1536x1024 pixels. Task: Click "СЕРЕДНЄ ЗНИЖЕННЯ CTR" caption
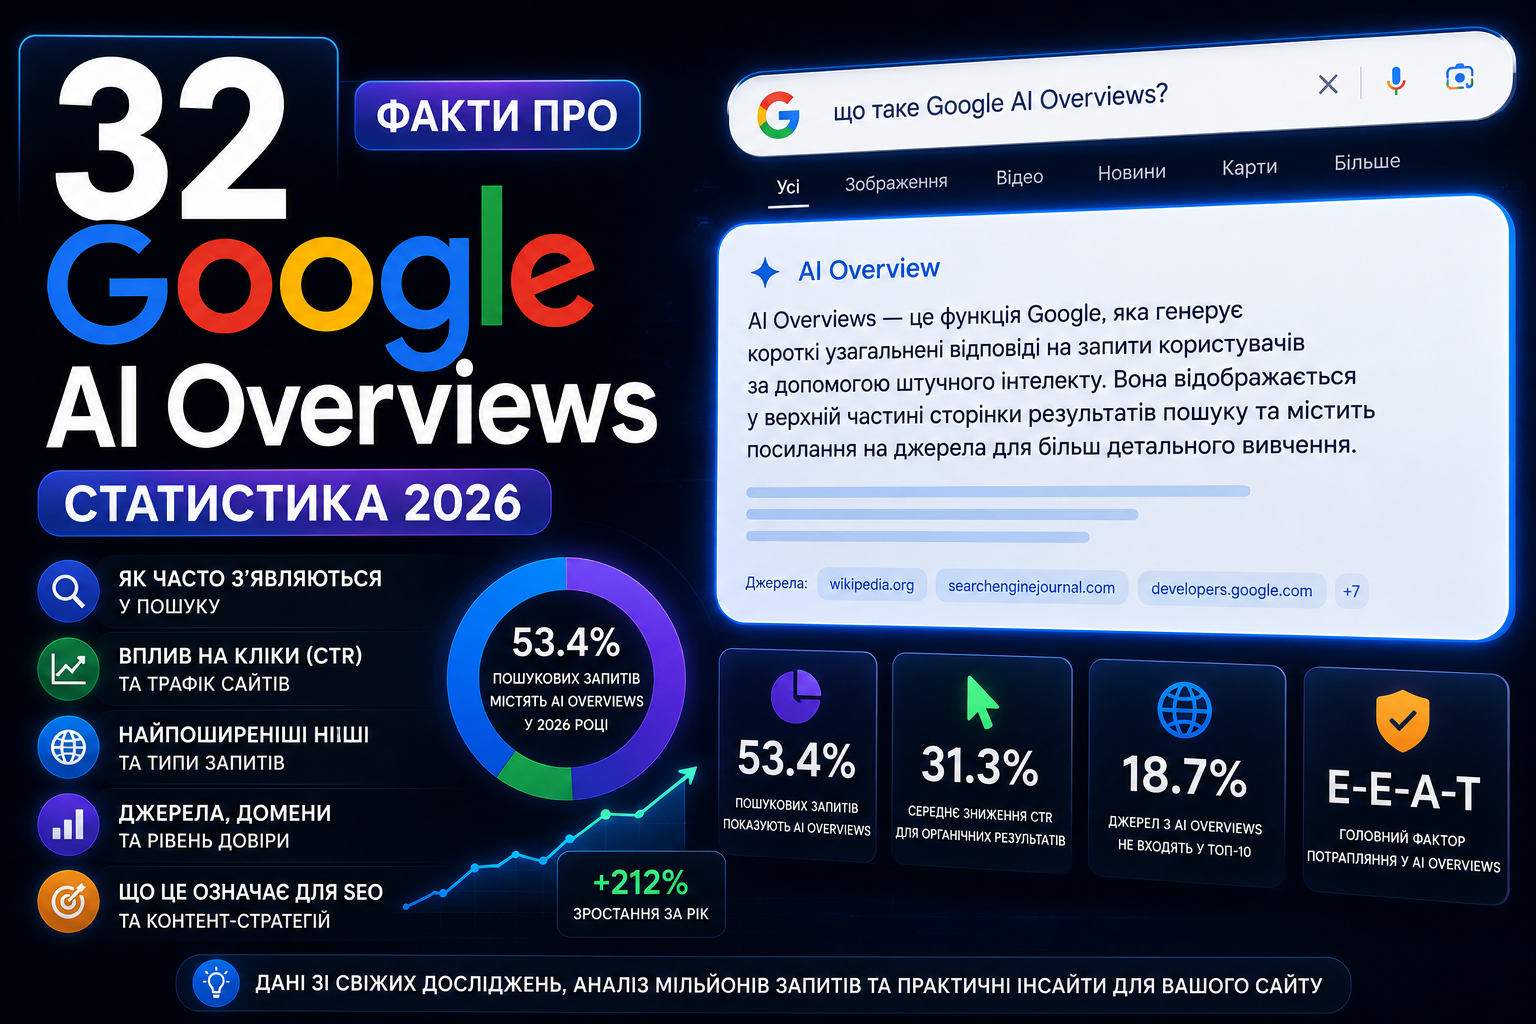[x=980, y=815]
